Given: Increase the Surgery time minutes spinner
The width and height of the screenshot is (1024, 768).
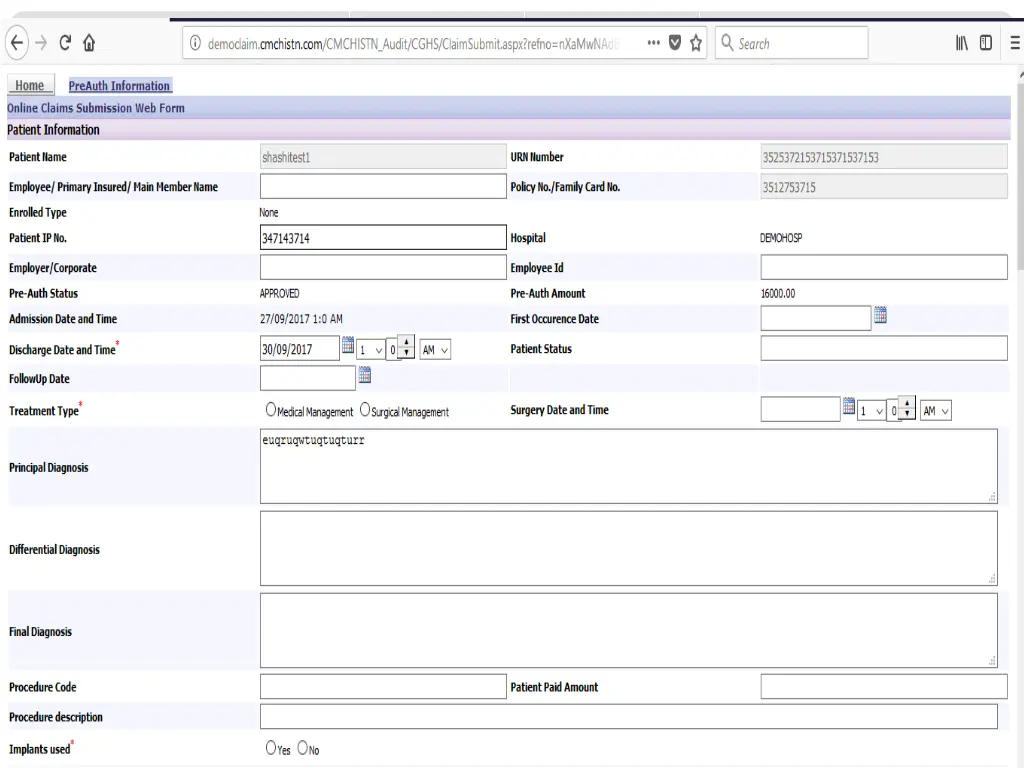Looking at the screenshot, I should [907, 403].
